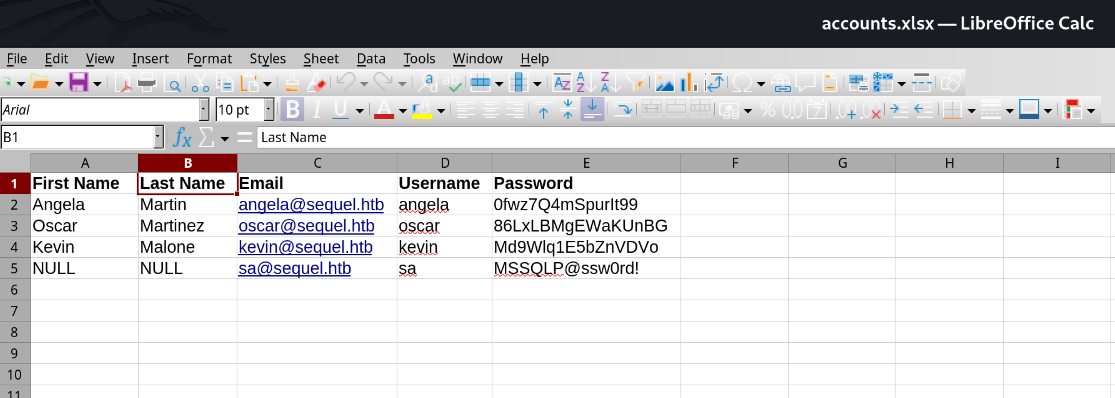Click the Format as Percent icon
Screen dimensions: 1115x398
(768, 109)
